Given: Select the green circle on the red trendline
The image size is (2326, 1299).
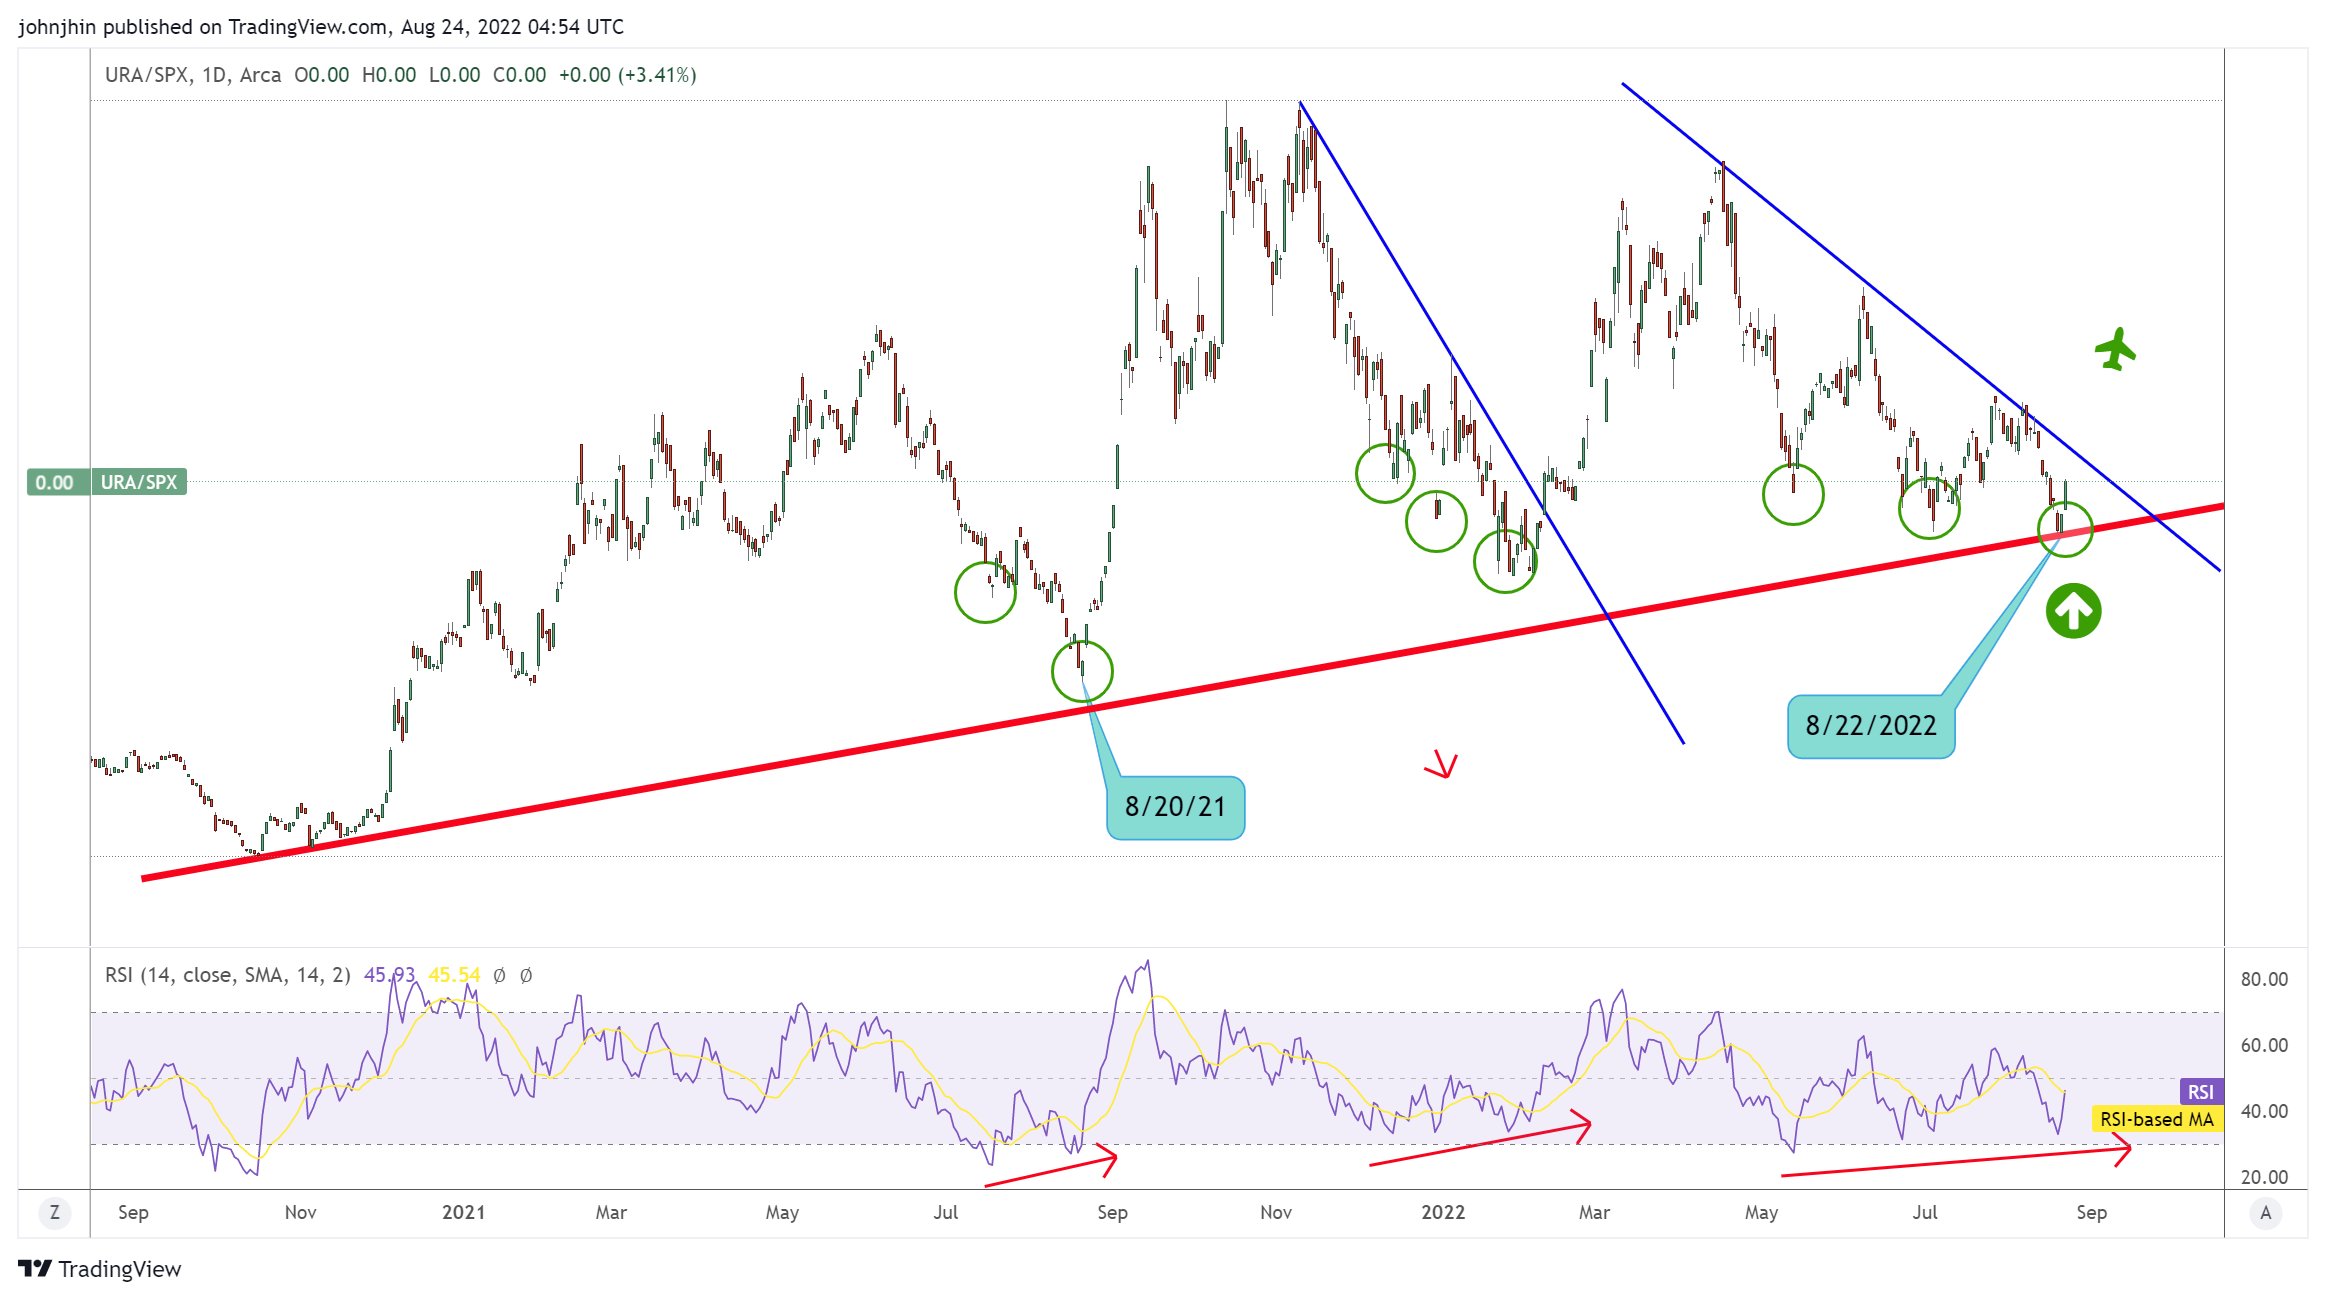Looking at the screenshot, I should pos(2065,528).
